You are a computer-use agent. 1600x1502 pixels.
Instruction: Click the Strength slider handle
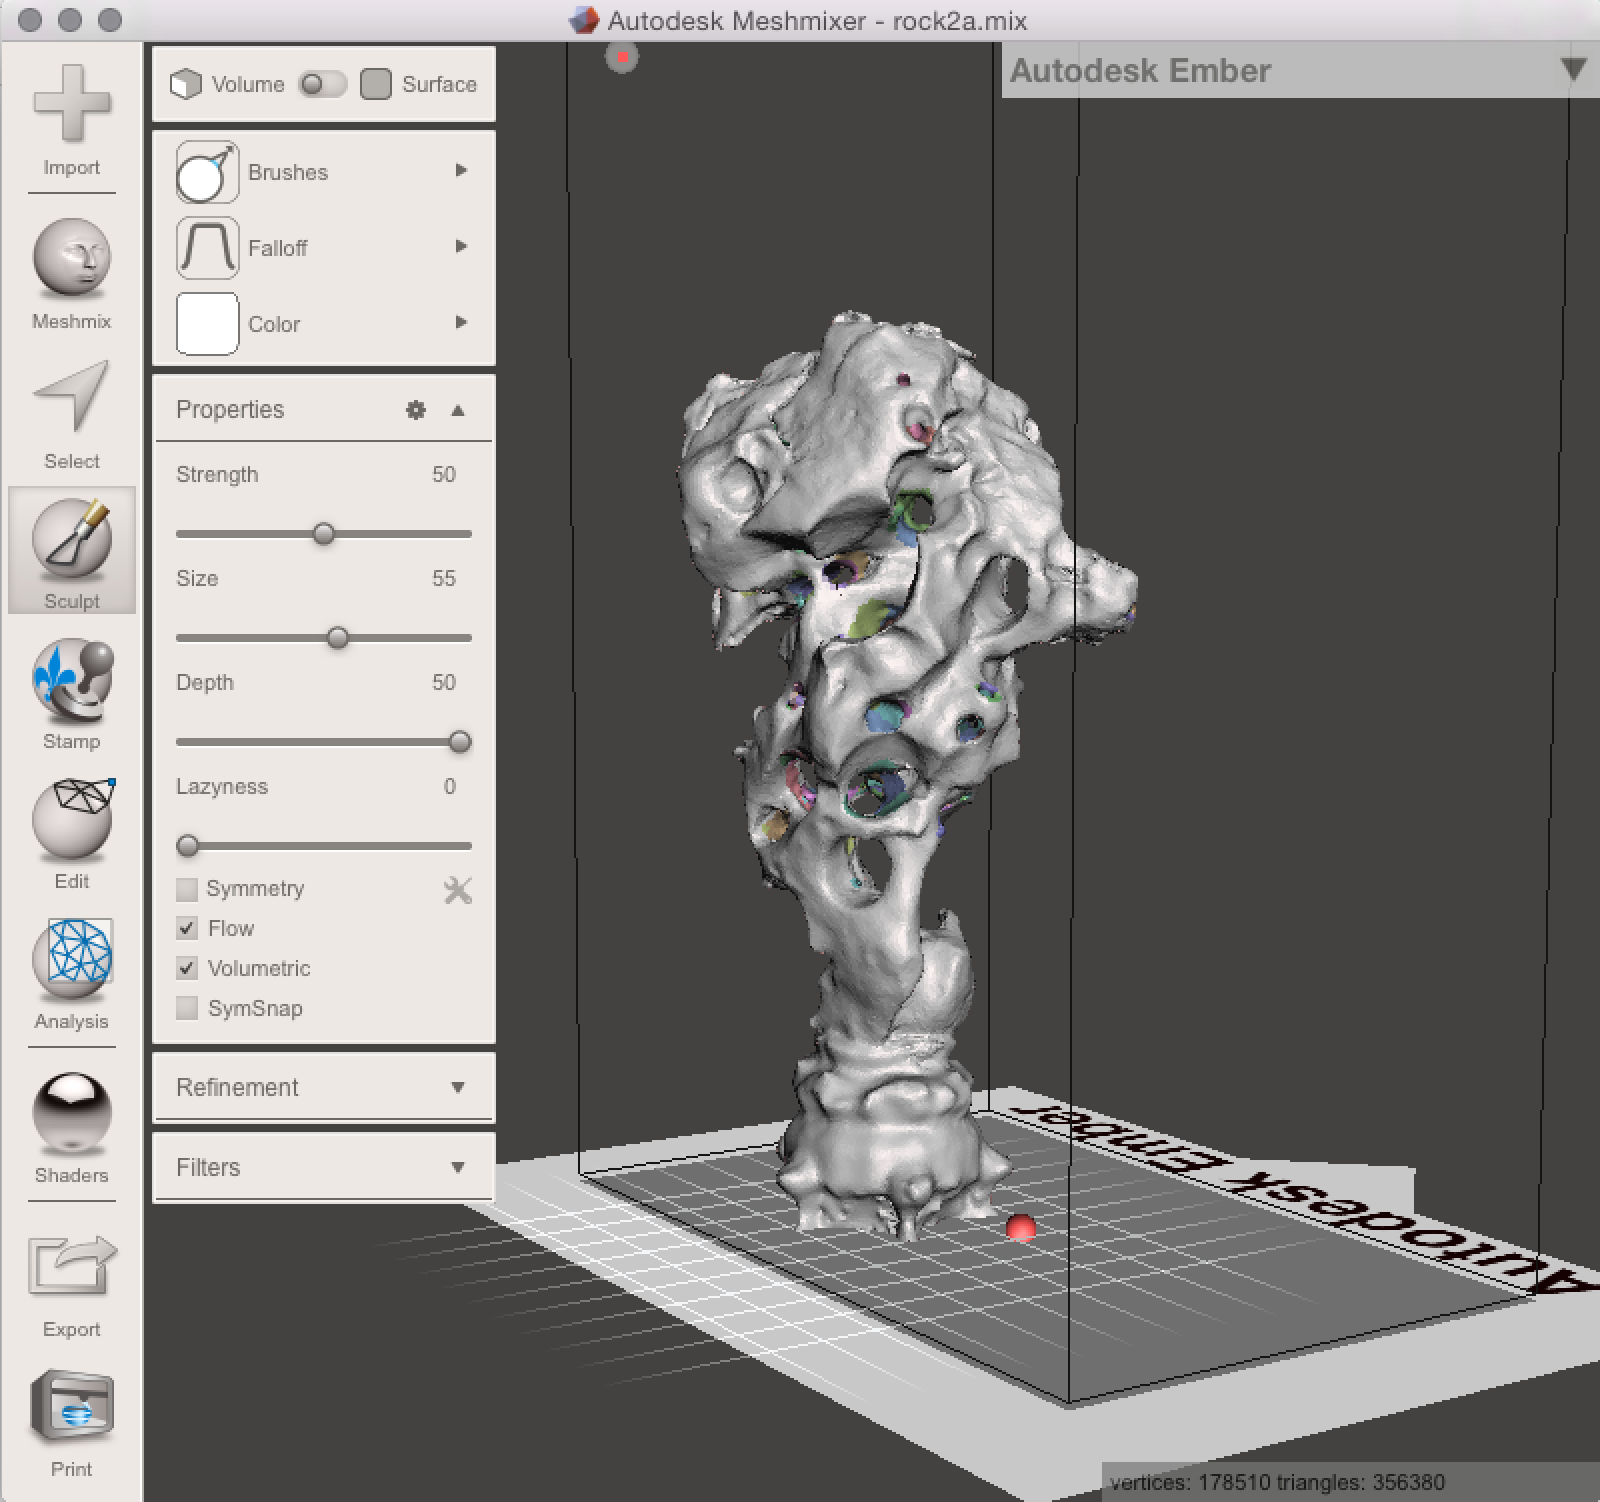coord(323,534)
